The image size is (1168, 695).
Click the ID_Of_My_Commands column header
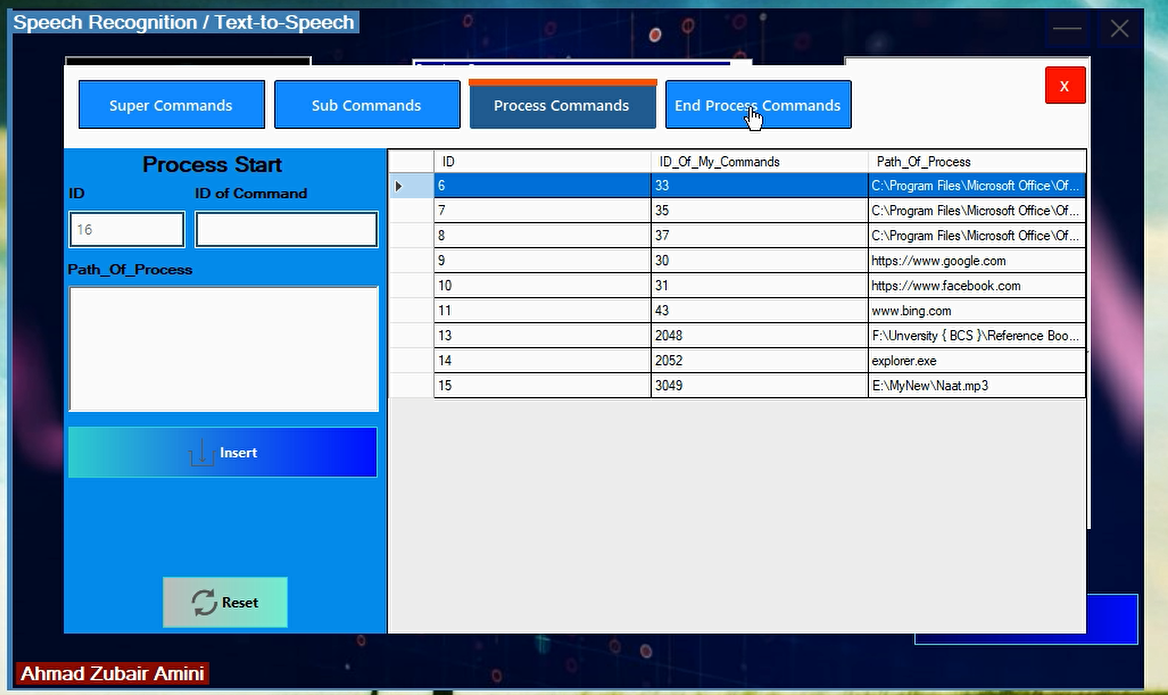tap(758, 161)
